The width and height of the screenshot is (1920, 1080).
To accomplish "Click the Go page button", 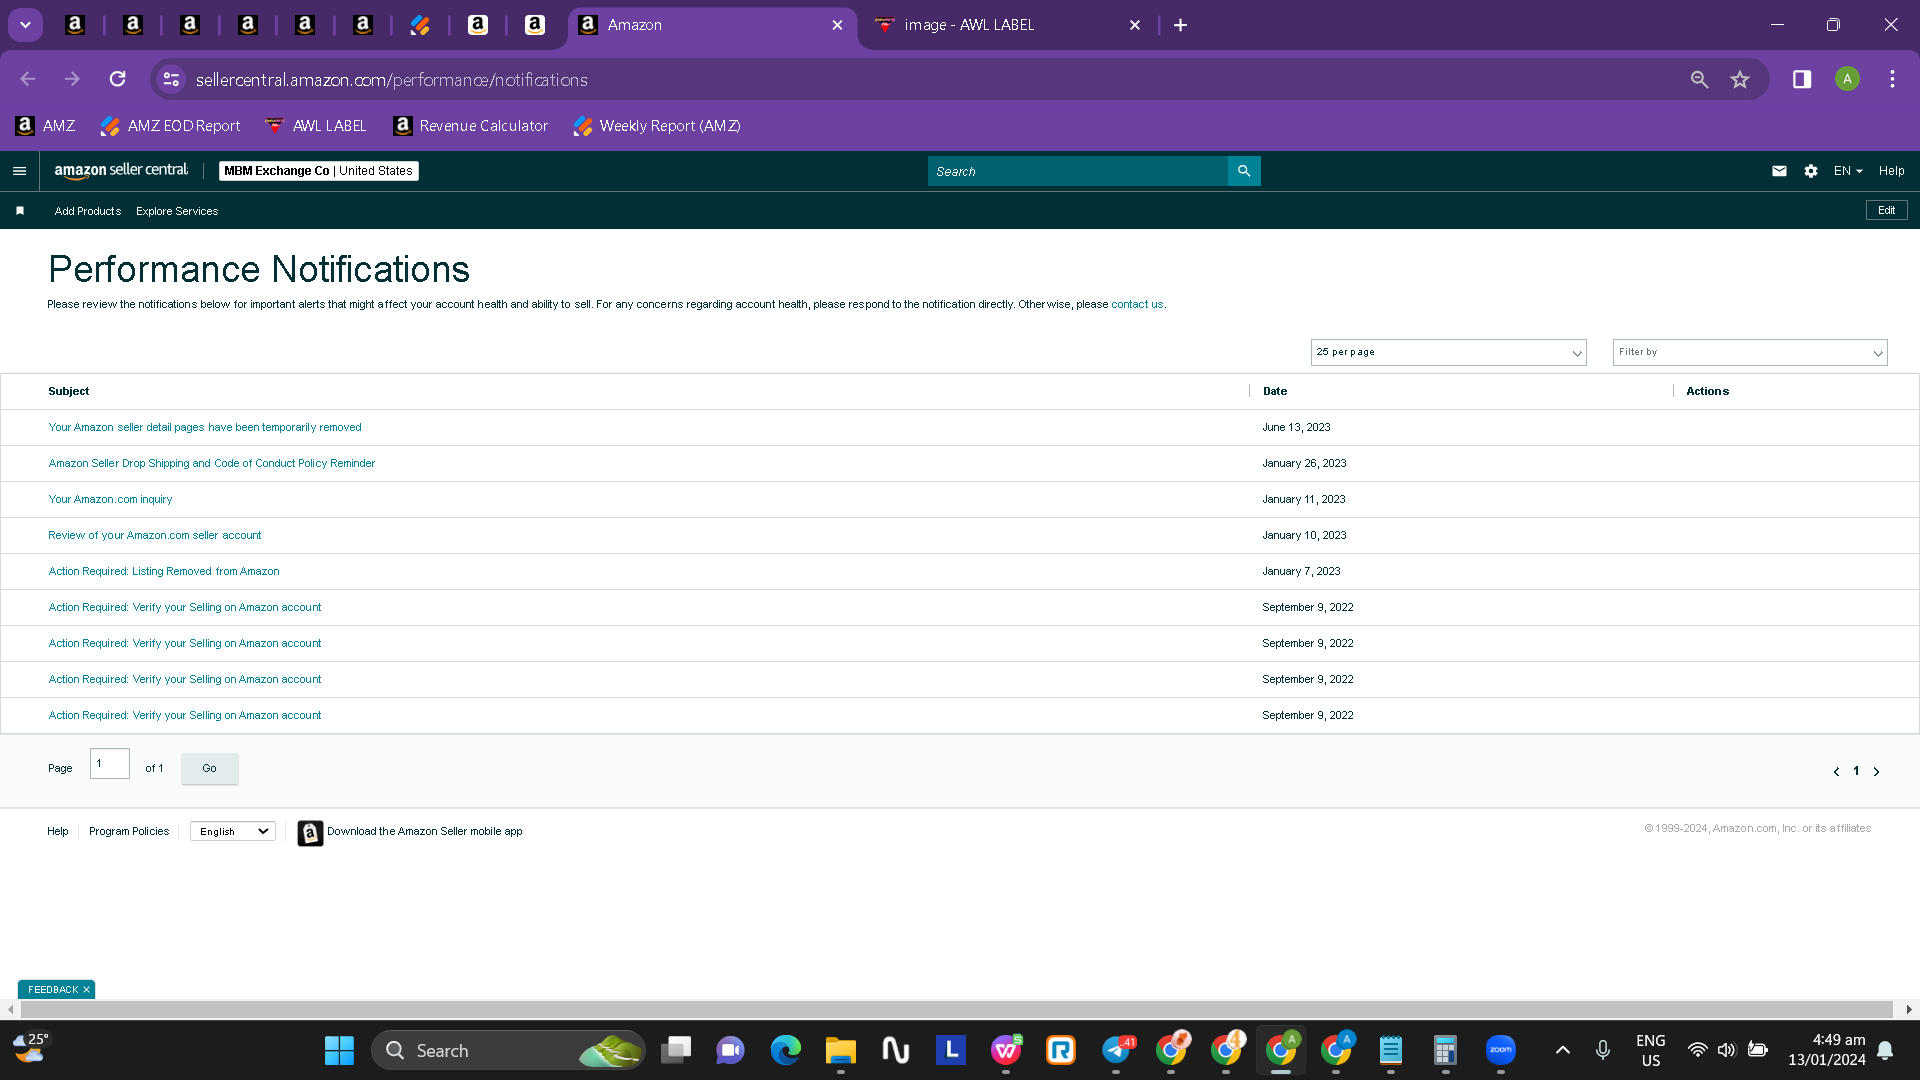I will tap(209, 768).
